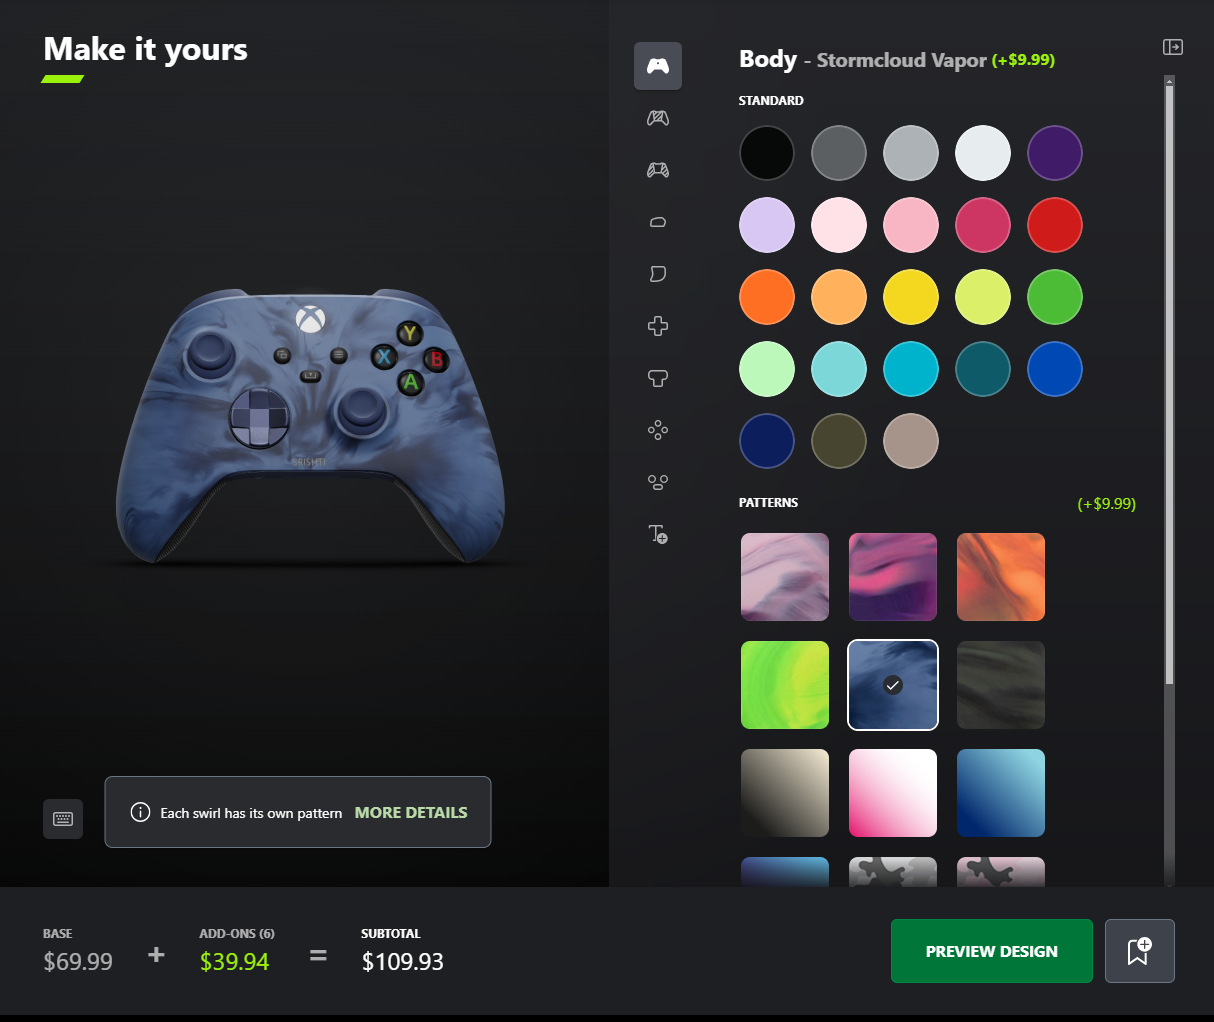Open the Engraving text section icon
The image size is (1214, 1022).
(658, 534)
